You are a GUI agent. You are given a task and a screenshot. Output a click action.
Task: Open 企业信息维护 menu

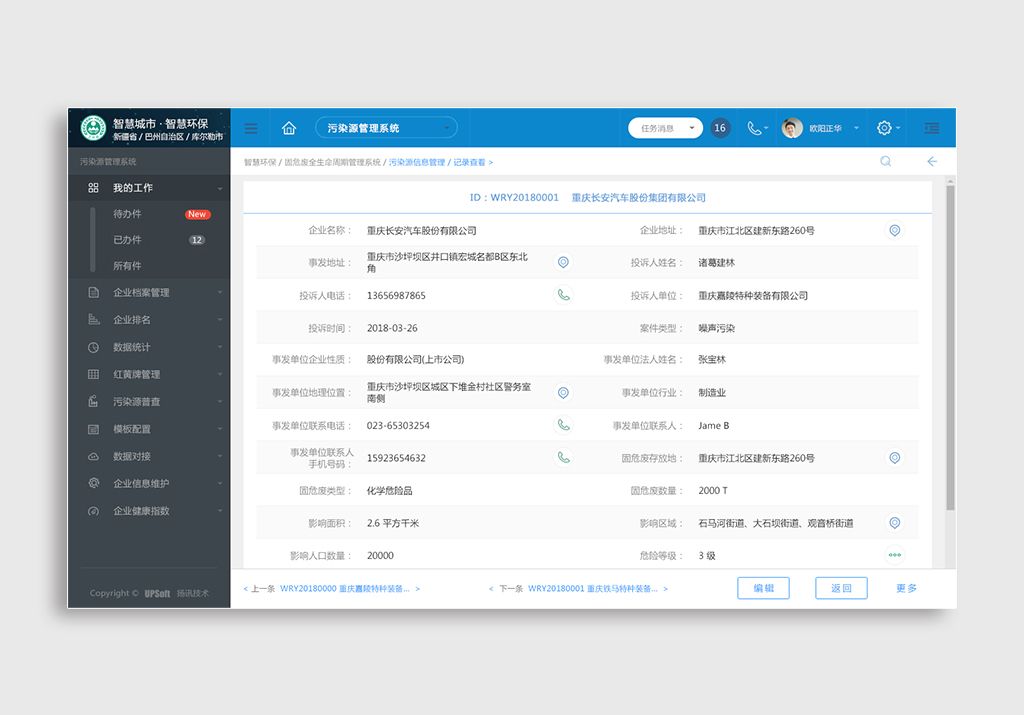point(149,484)
